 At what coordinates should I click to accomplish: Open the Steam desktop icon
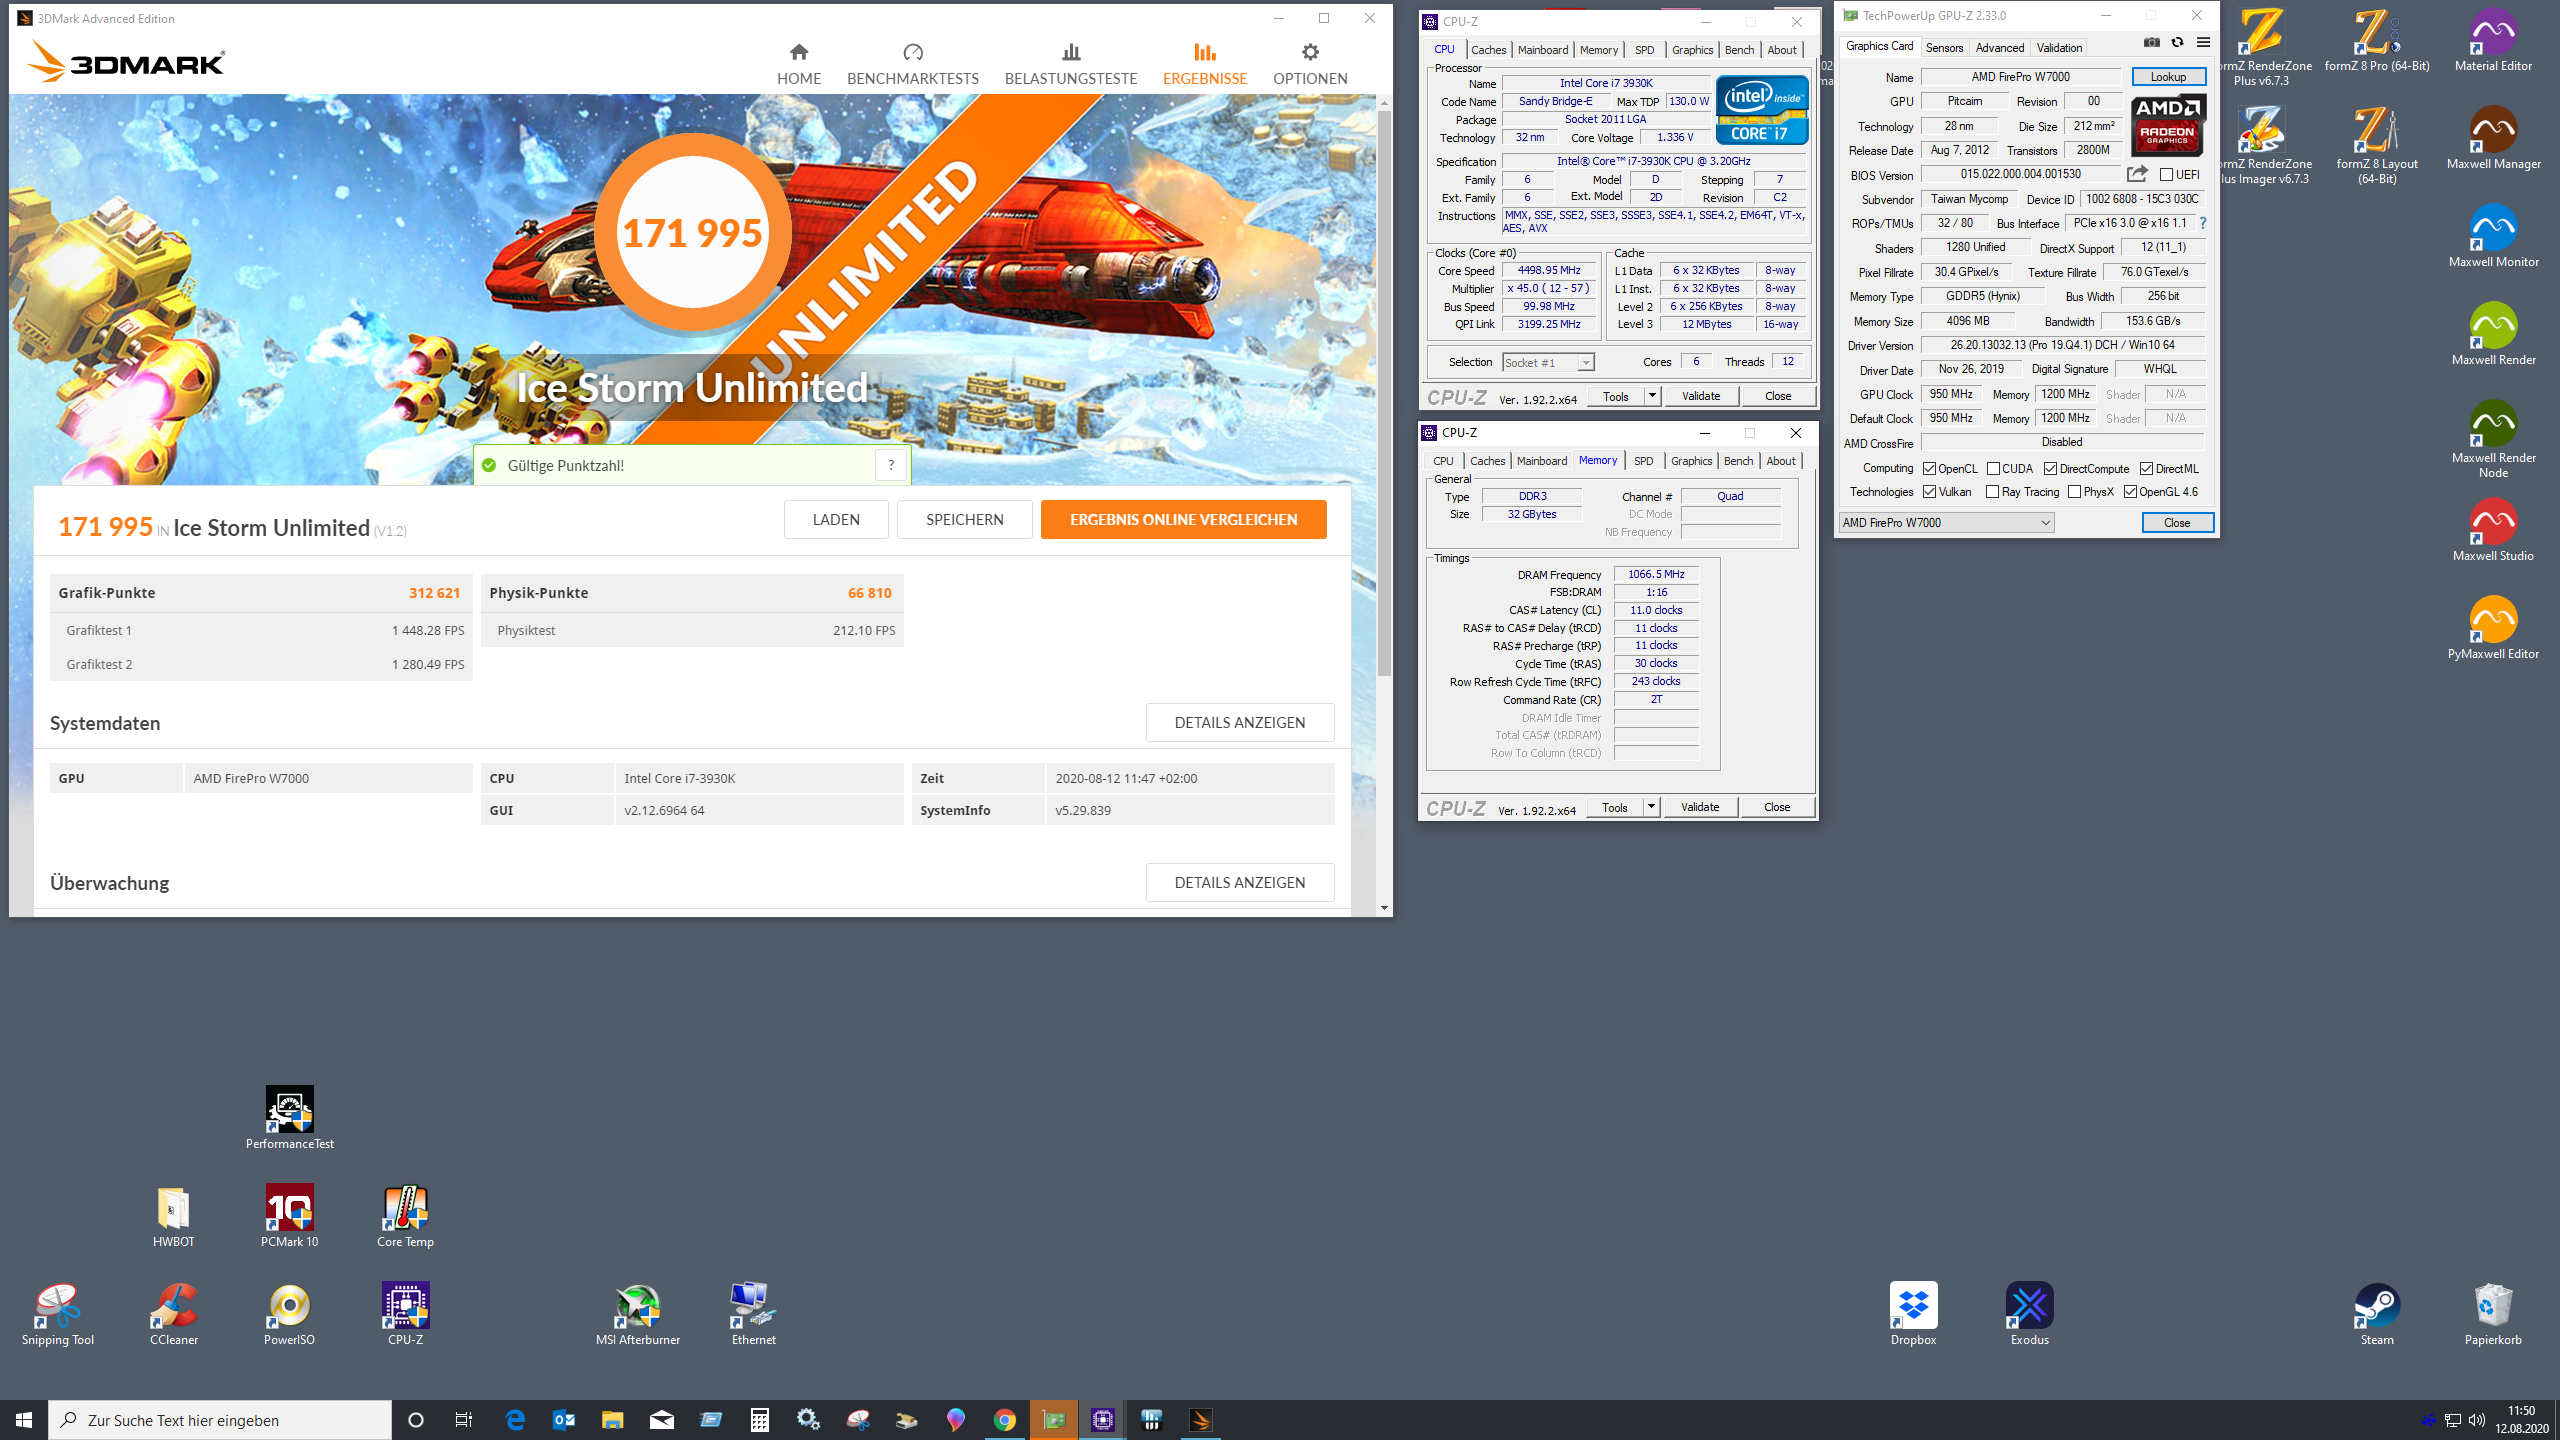(2377, 1315)
